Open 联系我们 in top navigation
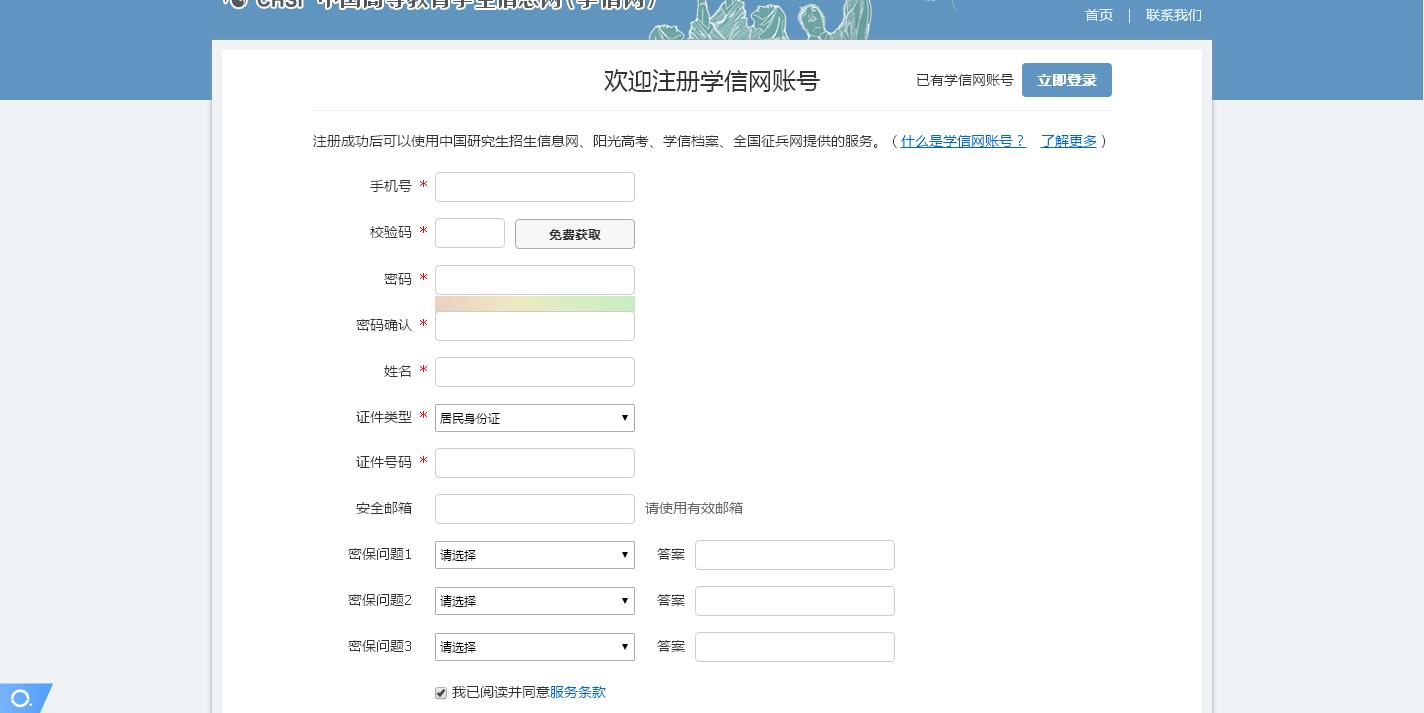The width and height of the screenshot is (1424, 713). [1173, 15]
